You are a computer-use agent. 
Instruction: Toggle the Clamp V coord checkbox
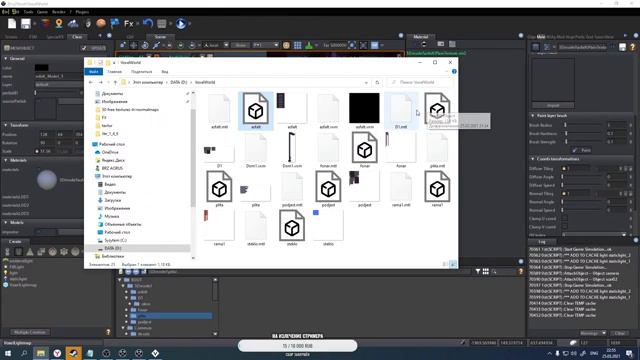pos(564,227)
